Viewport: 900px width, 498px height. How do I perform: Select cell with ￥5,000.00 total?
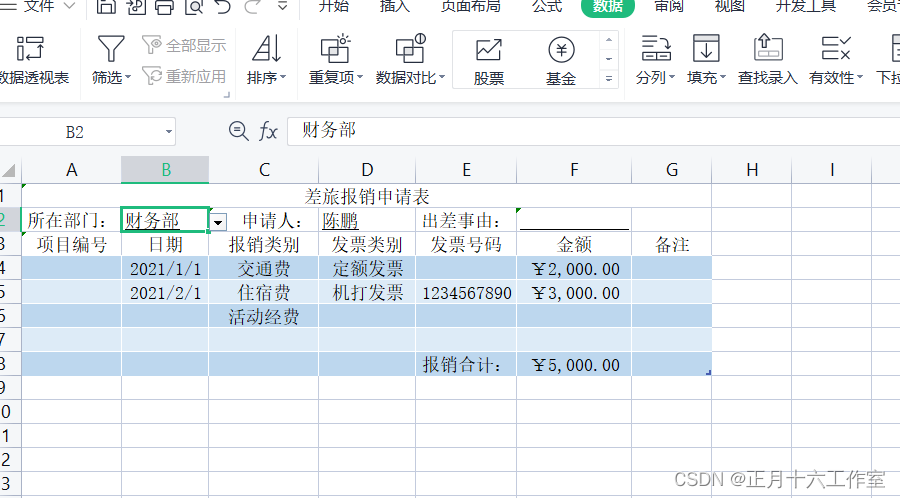[x=574, y=365]
